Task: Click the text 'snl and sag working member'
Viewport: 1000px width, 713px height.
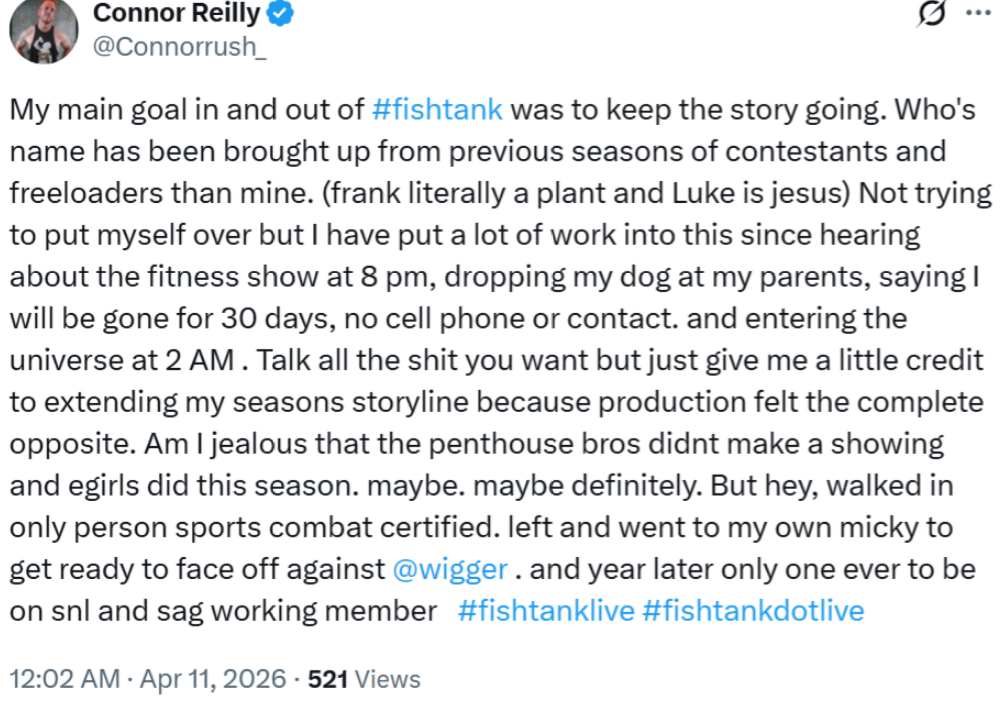Action: tap(223, 611)
